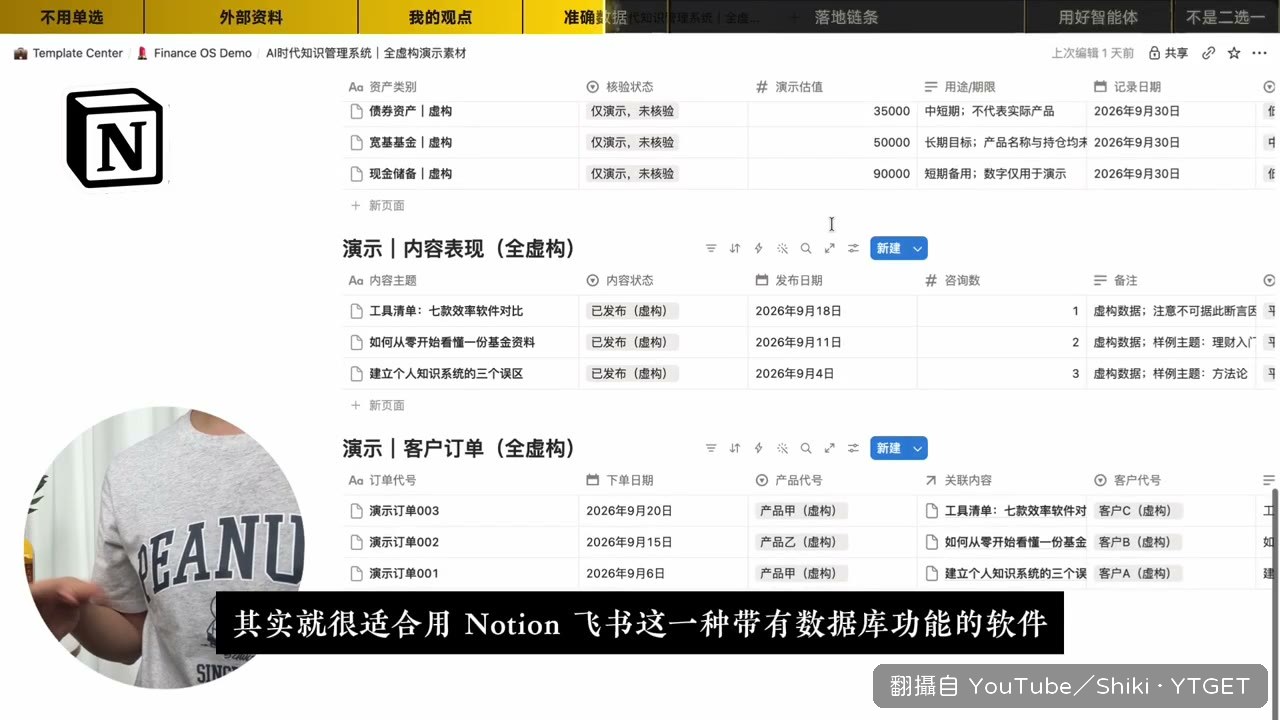The height and width of the screenshot is (720, 1280).
Task: Click AI magic wand icon in 客户订单 toolbar
Action: 782,448
